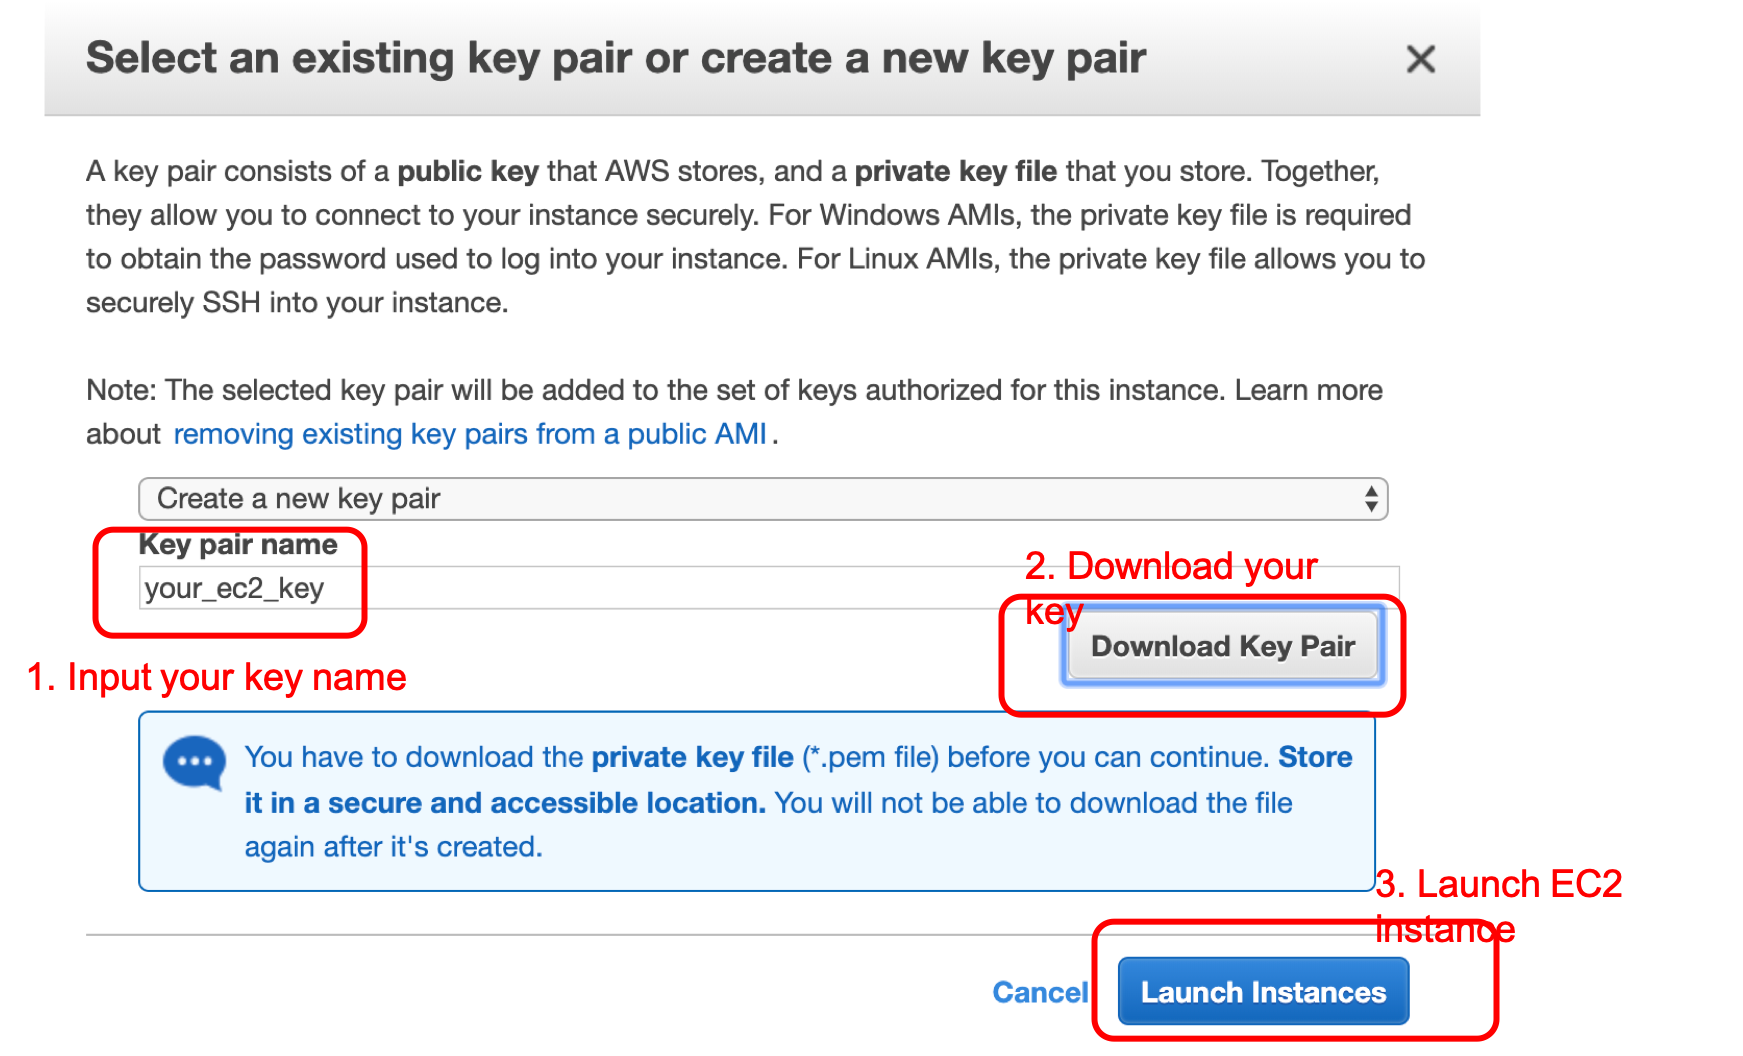The width and height of the screenshot is (1743, 1056).
Task: Focus the field containing your_ec2_key
Action: click(768, 588)
